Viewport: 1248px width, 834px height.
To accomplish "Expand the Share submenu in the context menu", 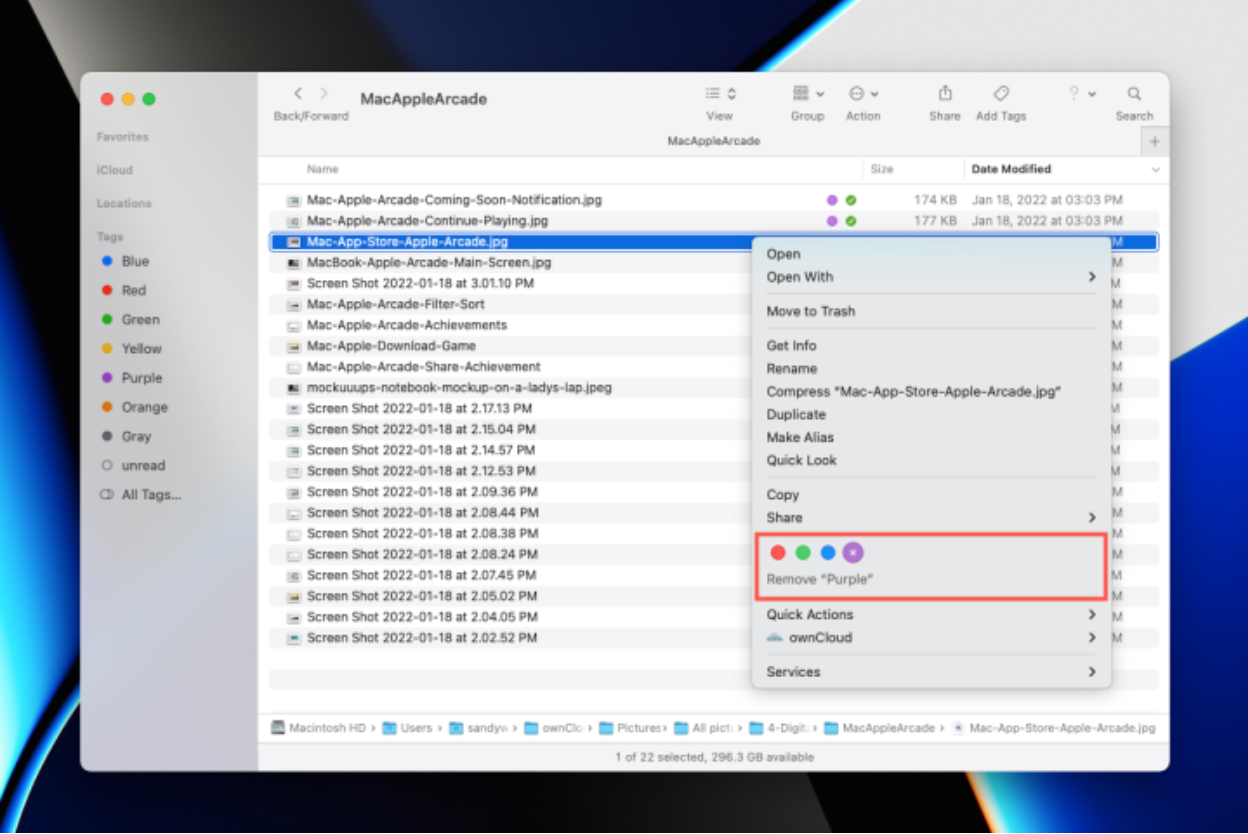I will [x=1092, y=517].
